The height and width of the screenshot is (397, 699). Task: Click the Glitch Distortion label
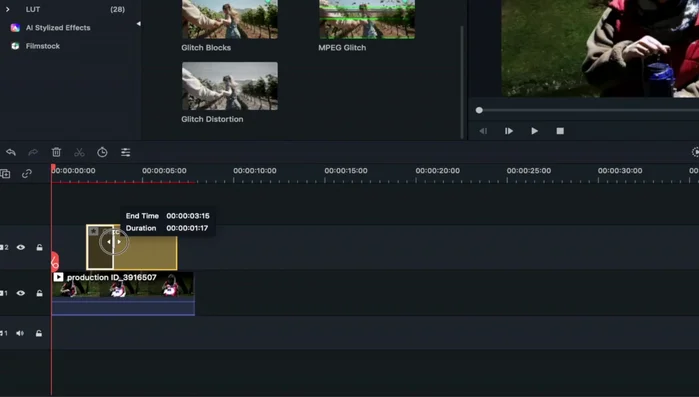point(212,119)
